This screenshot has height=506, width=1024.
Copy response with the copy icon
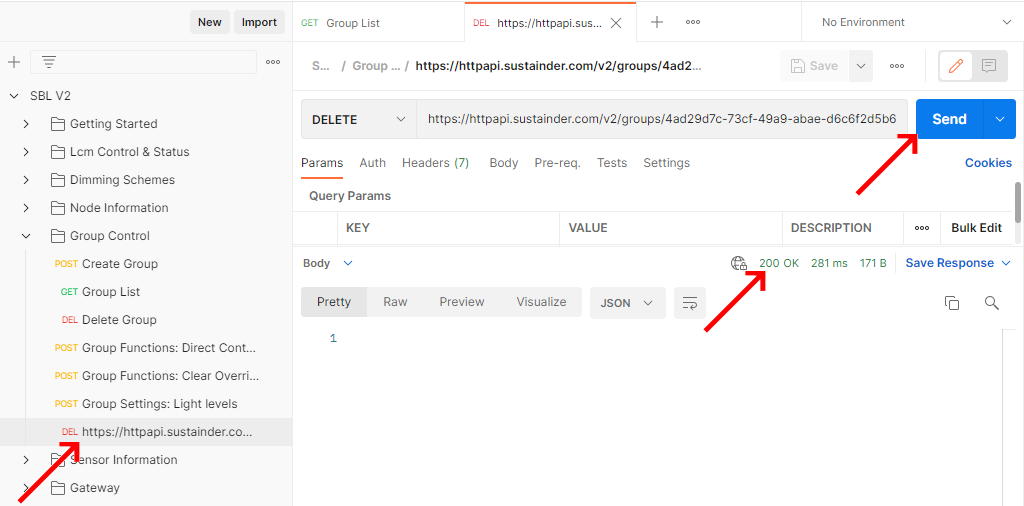click(x=952, y=303)
